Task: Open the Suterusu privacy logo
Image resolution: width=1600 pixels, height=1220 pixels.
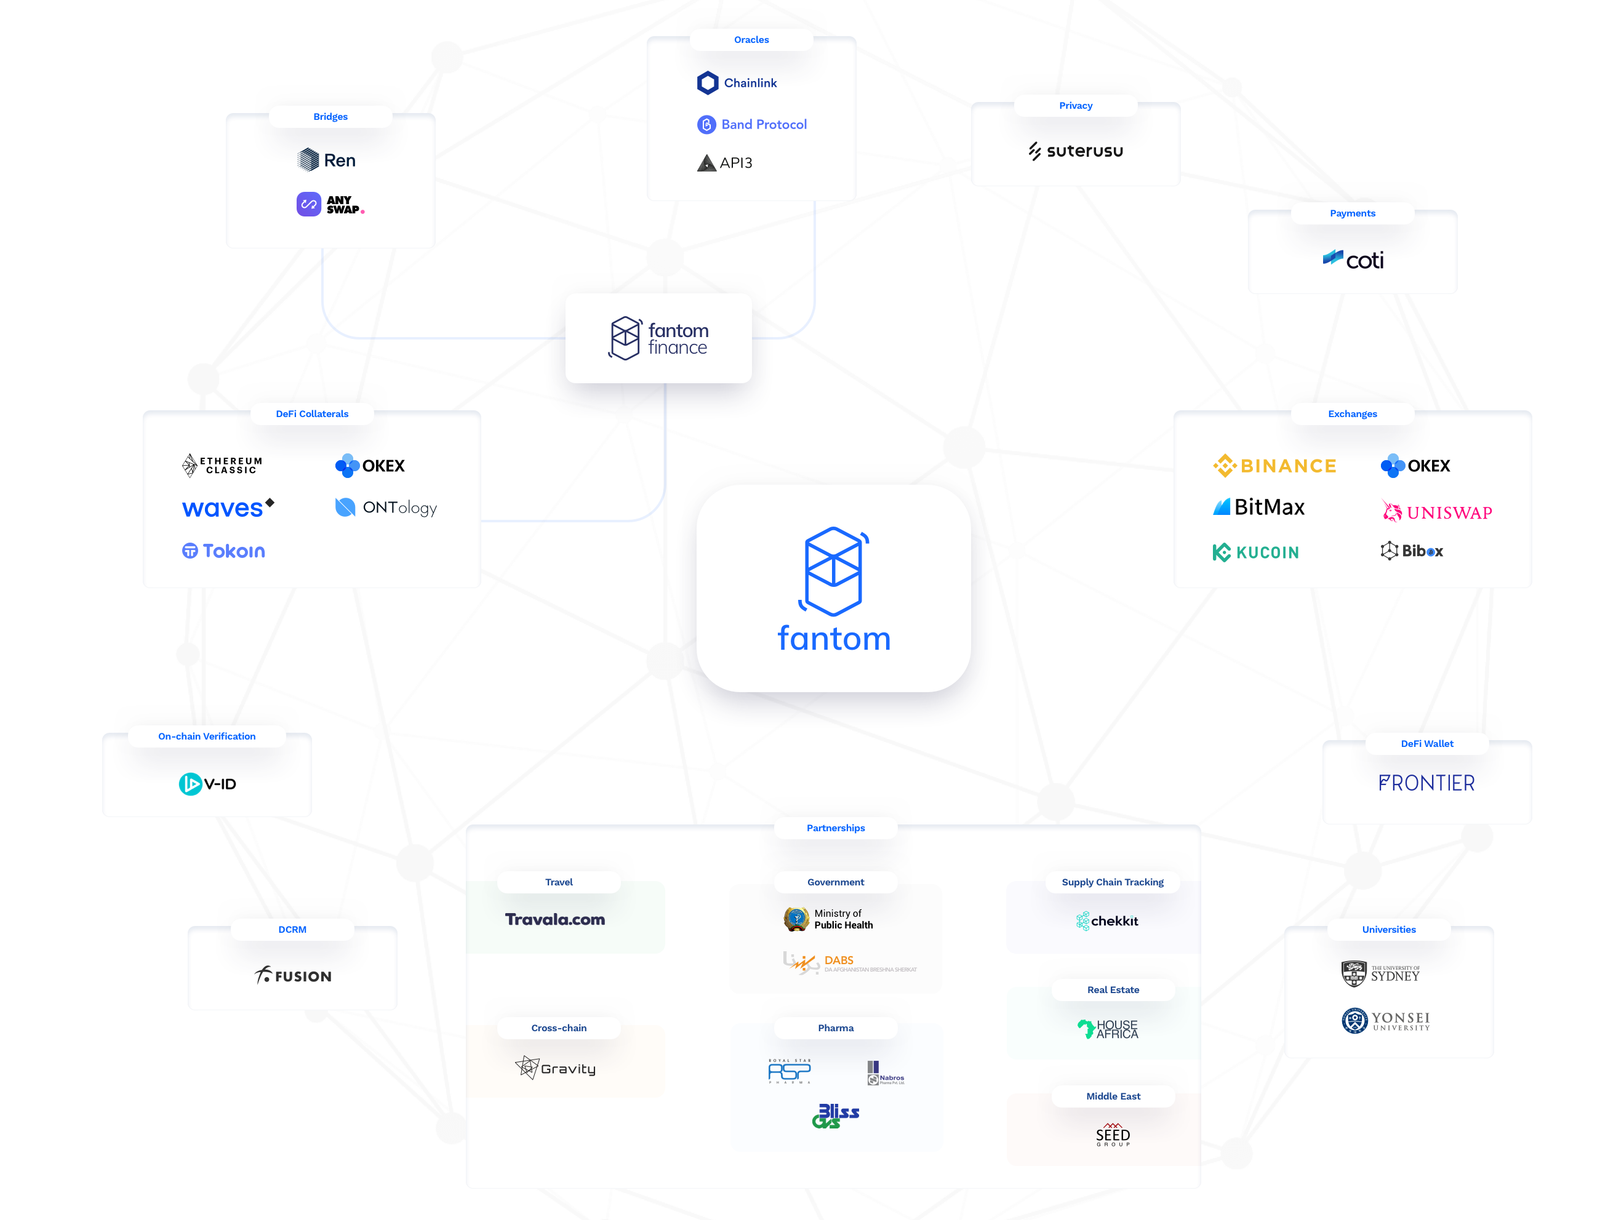Action: pos(1075,151)
